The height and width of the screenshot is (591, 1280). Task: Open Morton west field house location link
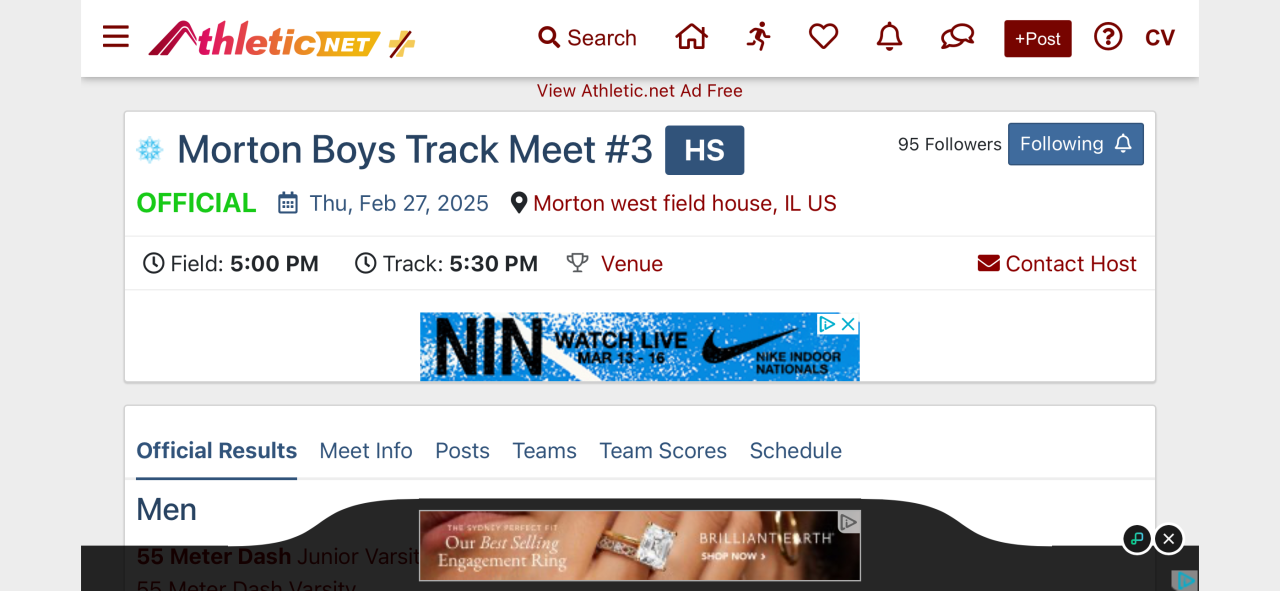(684, 204)
